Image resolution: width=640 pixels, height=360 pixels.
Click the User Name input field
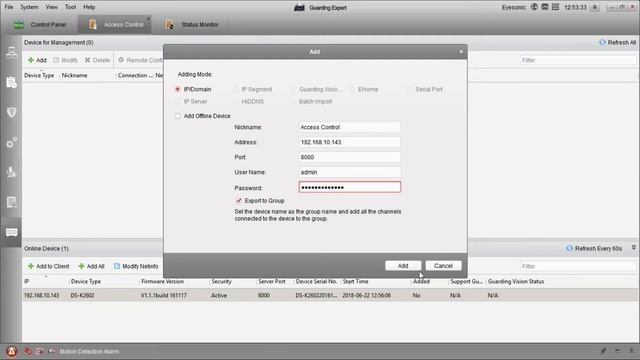[x=349, y=172]
